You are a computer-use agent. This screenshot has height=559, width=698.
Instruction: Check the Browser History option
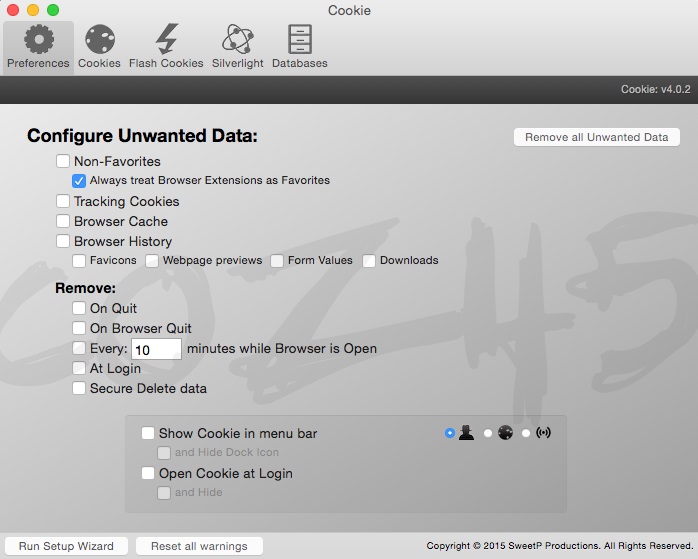(63, 241)
